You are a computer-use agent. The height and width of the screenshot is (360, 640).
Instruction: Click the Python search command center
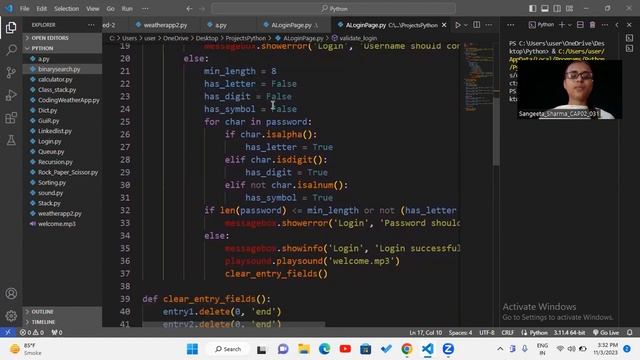point(333,8)
